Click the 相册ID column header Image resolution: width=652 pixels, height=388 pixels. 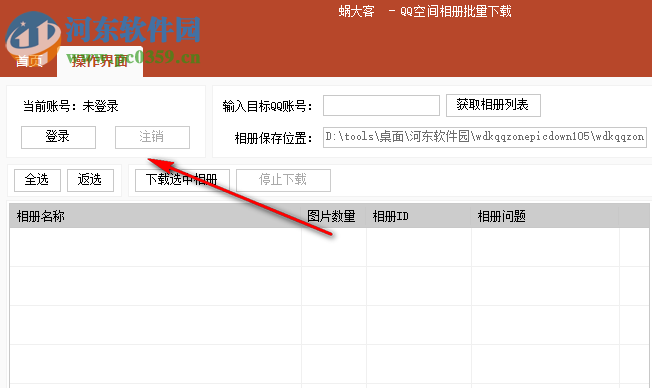click(x=419, y=216)
